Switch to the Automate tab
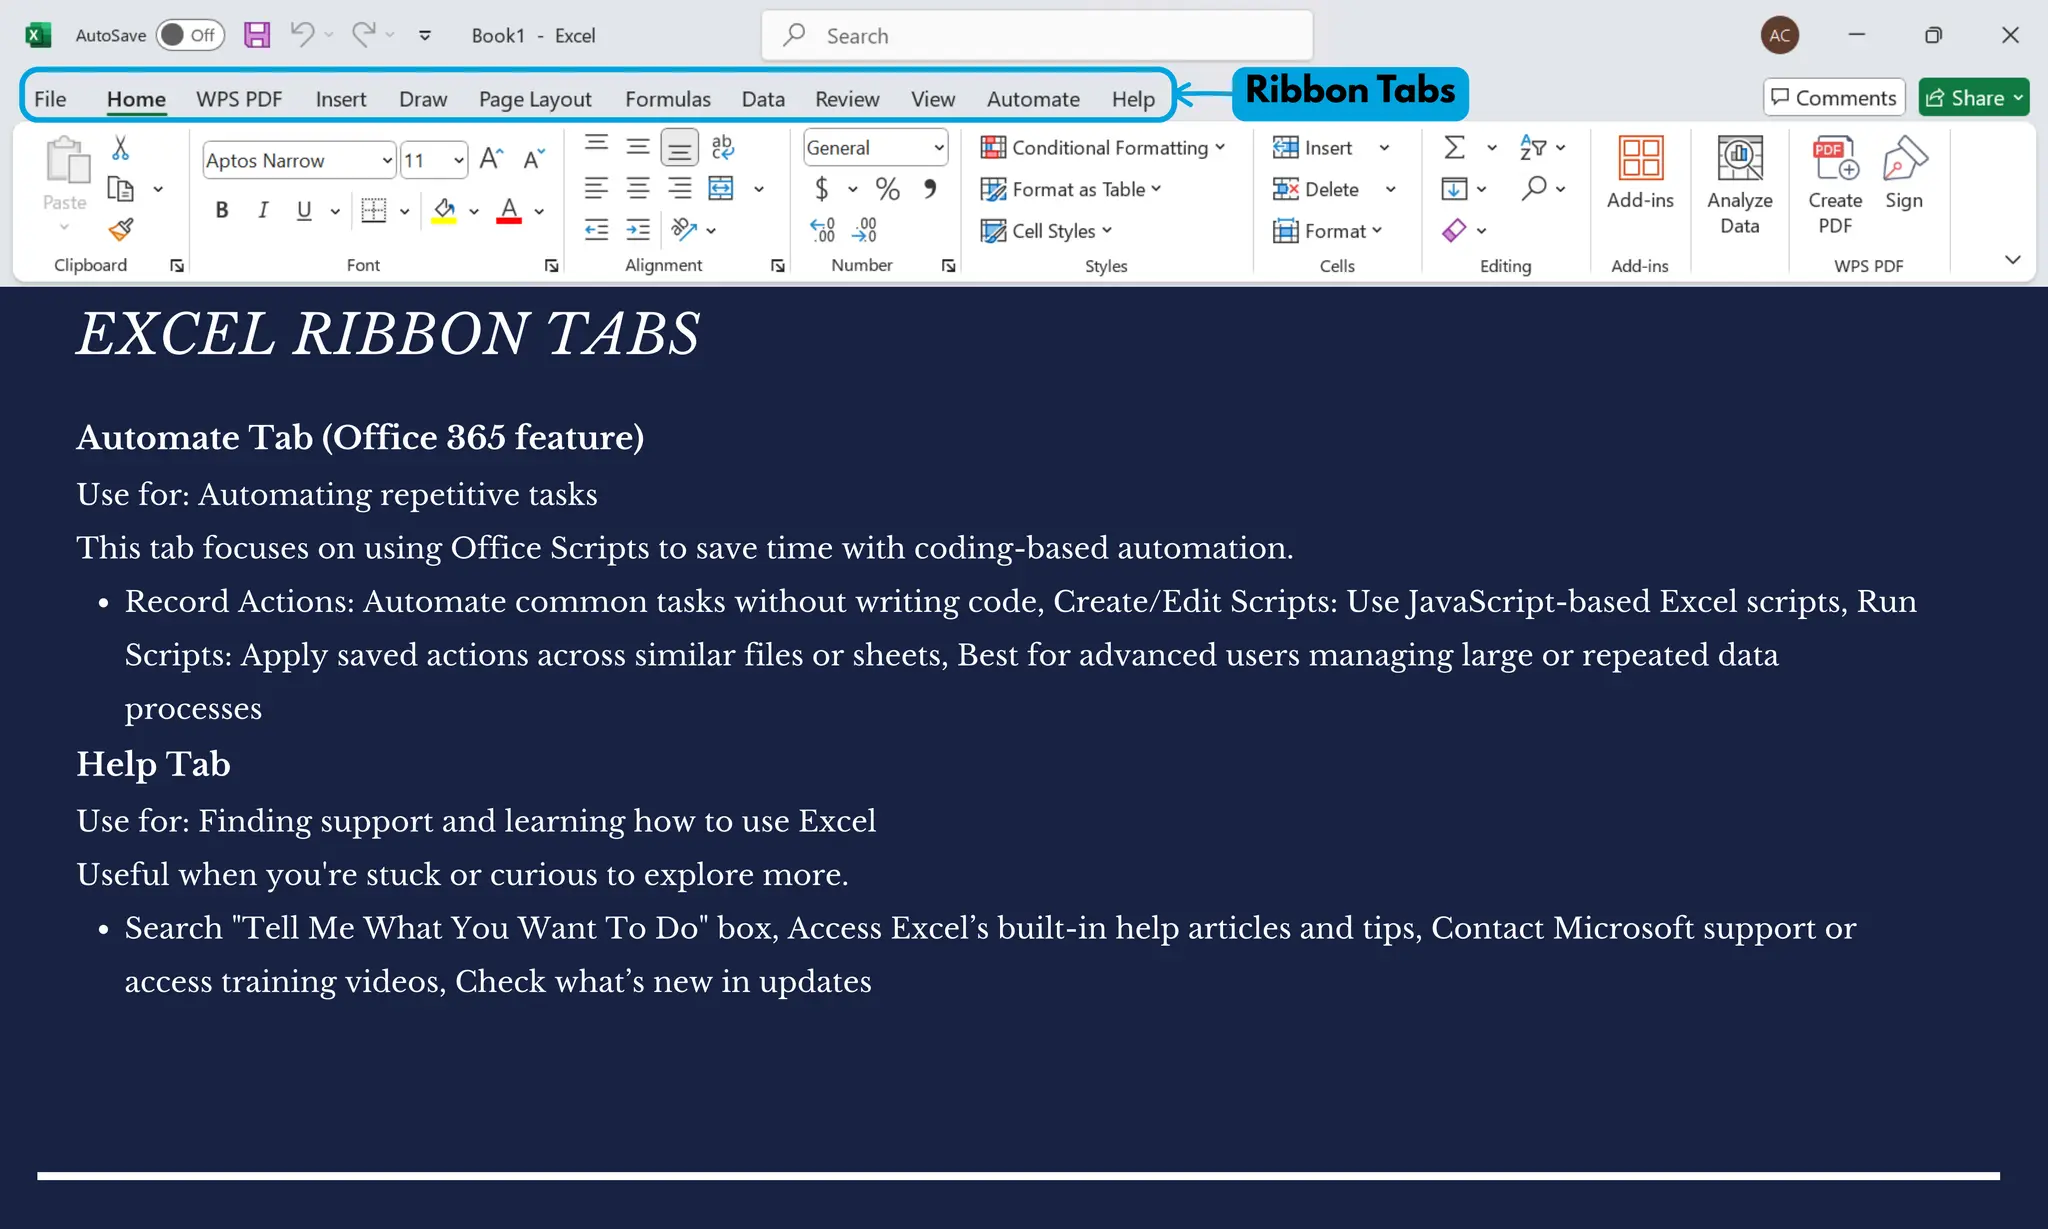The width and height of the screenshot is (2048, 1229). click(x=1033, y=99)
